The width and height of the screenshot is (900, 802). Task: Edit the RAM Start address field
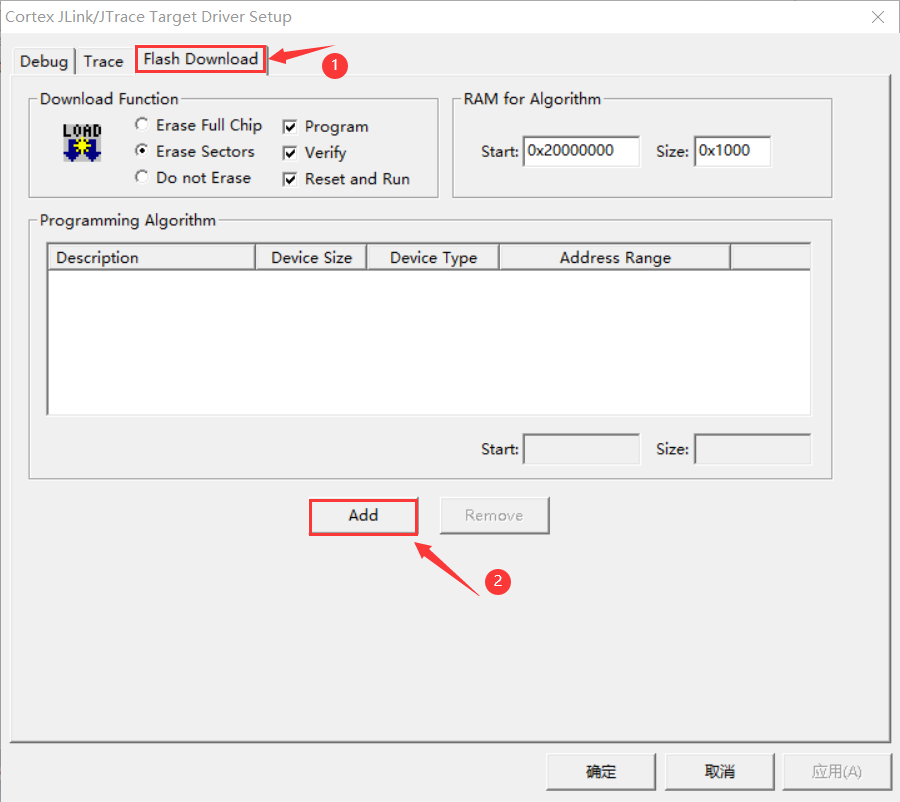[x=581, y=150]
